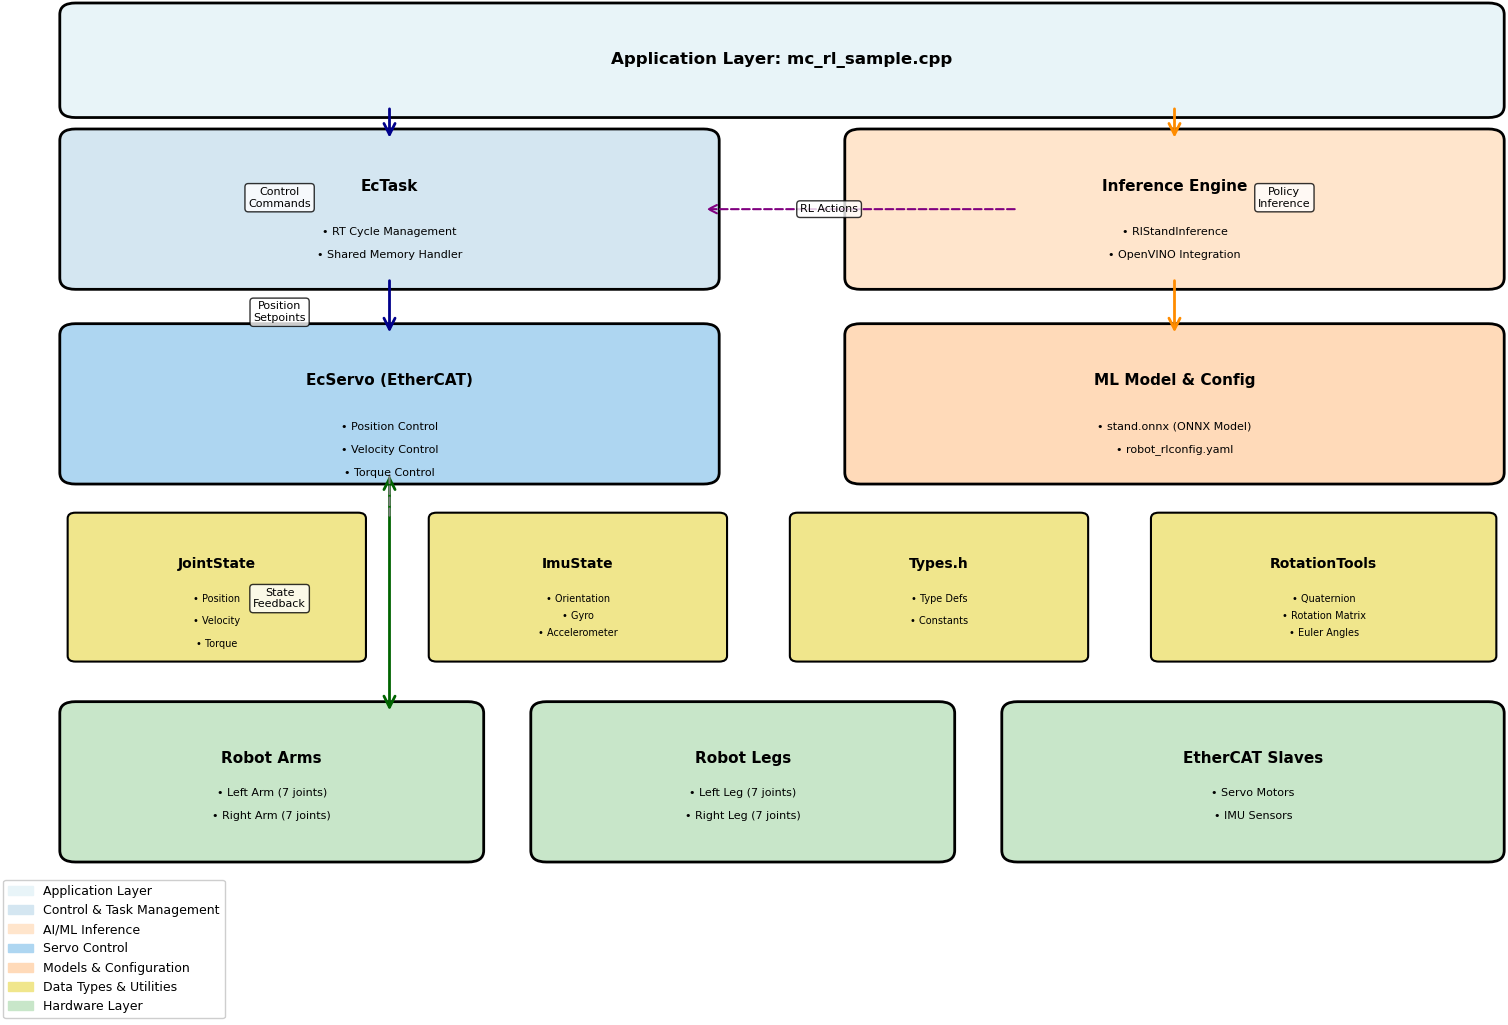Viewport: 1508px width, 1025px height.
Task: Click the State Feedback label
Action: pos(279,597)
